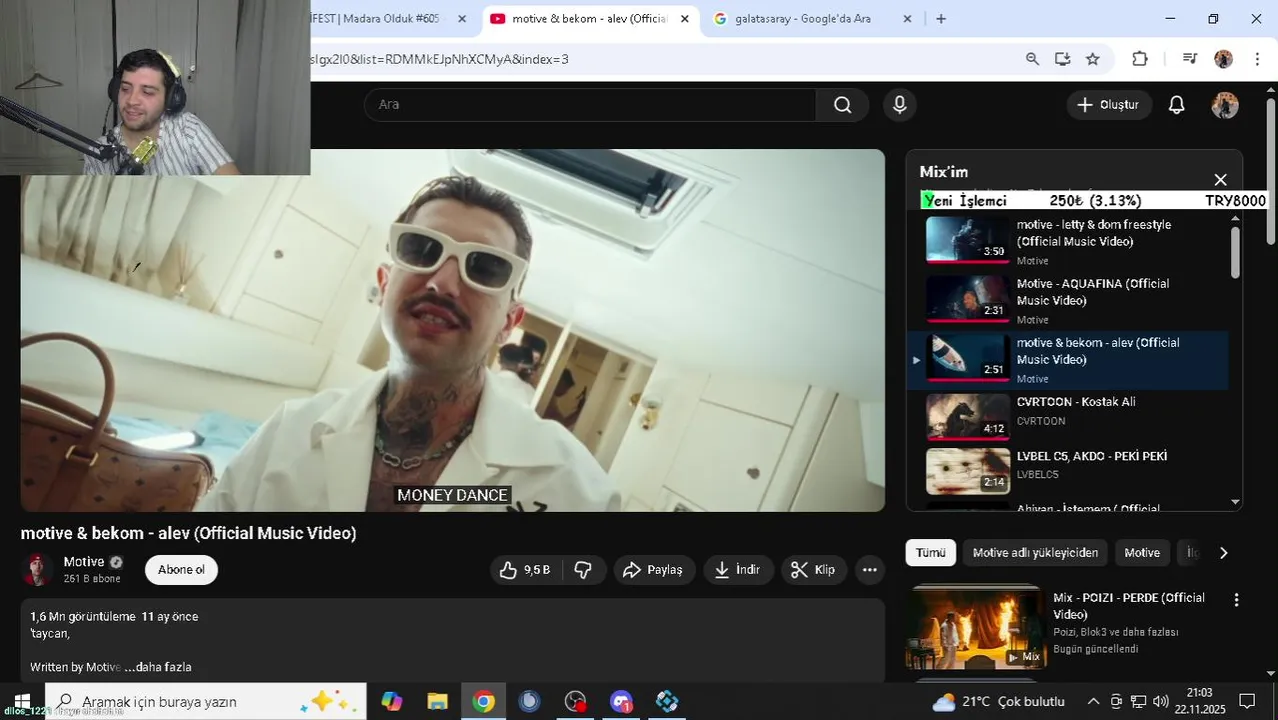
Task: Bookmark this page with star icon
Action: (1093, 59)
